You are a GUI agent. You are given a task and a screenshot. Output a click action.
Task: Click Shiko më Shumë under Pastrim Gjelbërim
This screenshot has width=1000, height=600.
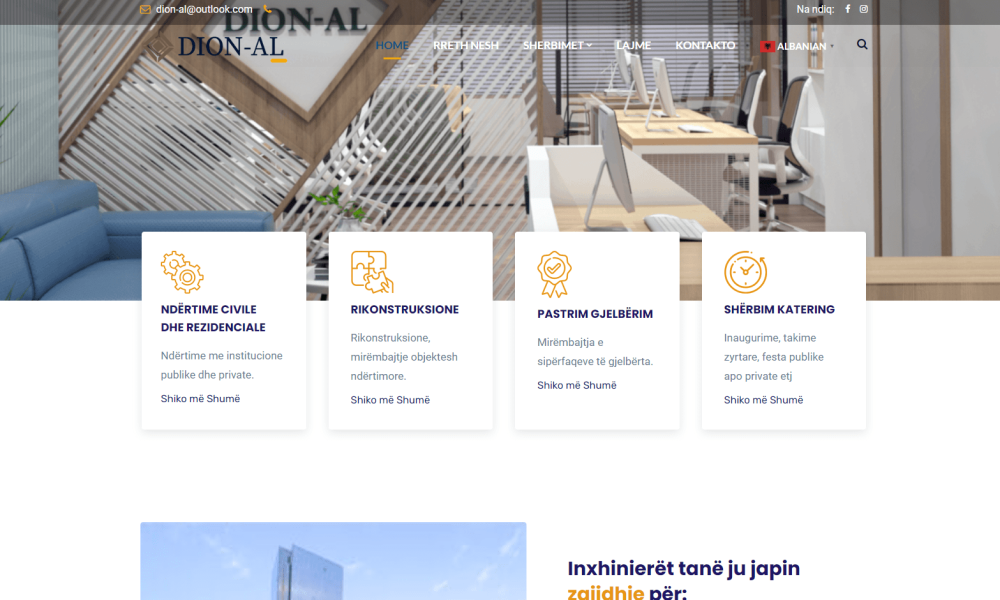577,385
